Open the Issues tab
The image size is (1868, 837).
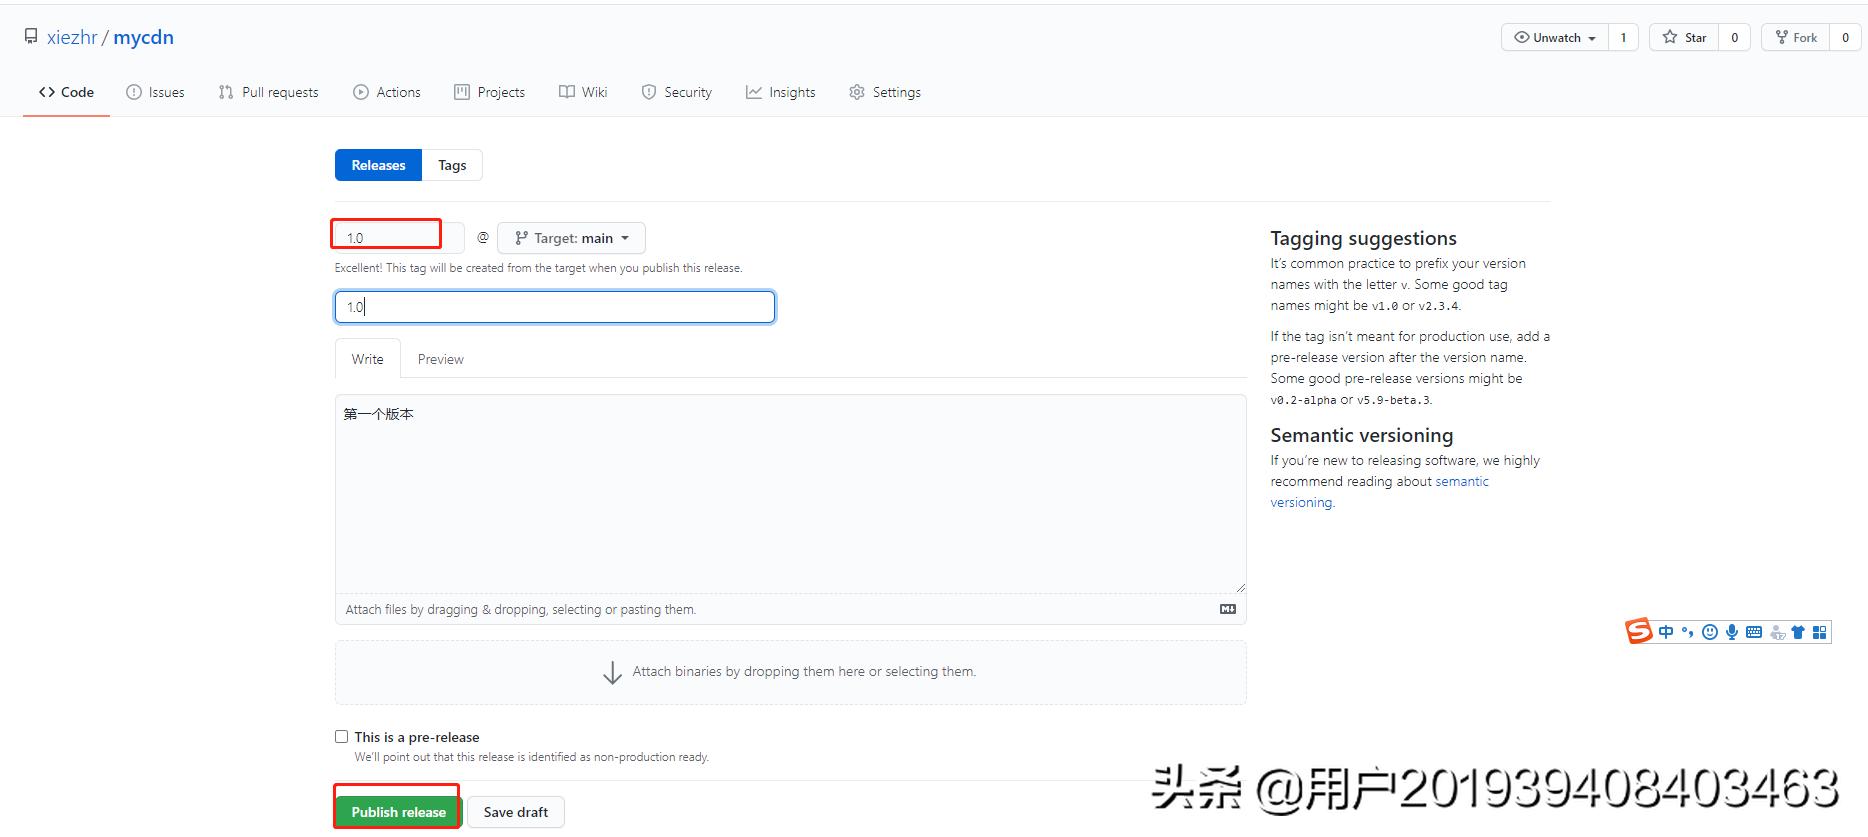tap(155, 92)
